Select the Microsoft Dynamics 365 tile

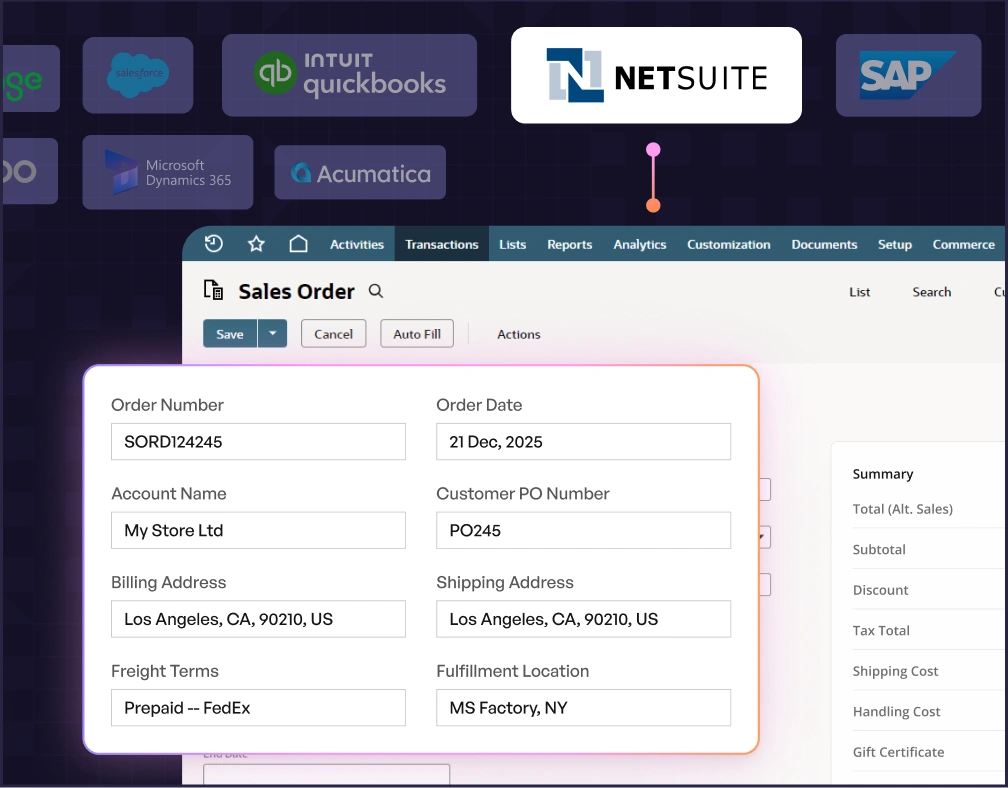168,173
